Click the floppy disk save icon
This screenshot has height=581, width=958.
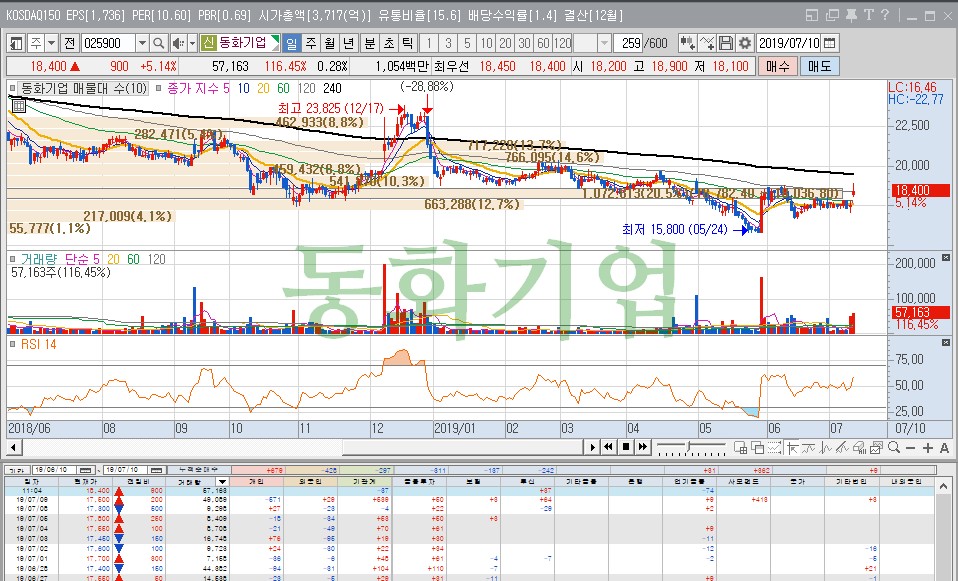726,43
